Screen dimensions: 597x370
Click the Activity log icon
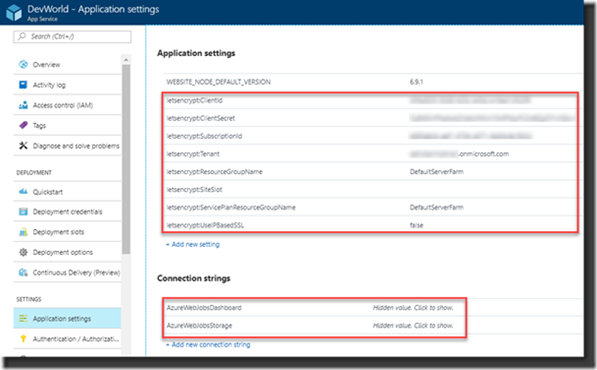pyautogui.click(x=23, y=85)
